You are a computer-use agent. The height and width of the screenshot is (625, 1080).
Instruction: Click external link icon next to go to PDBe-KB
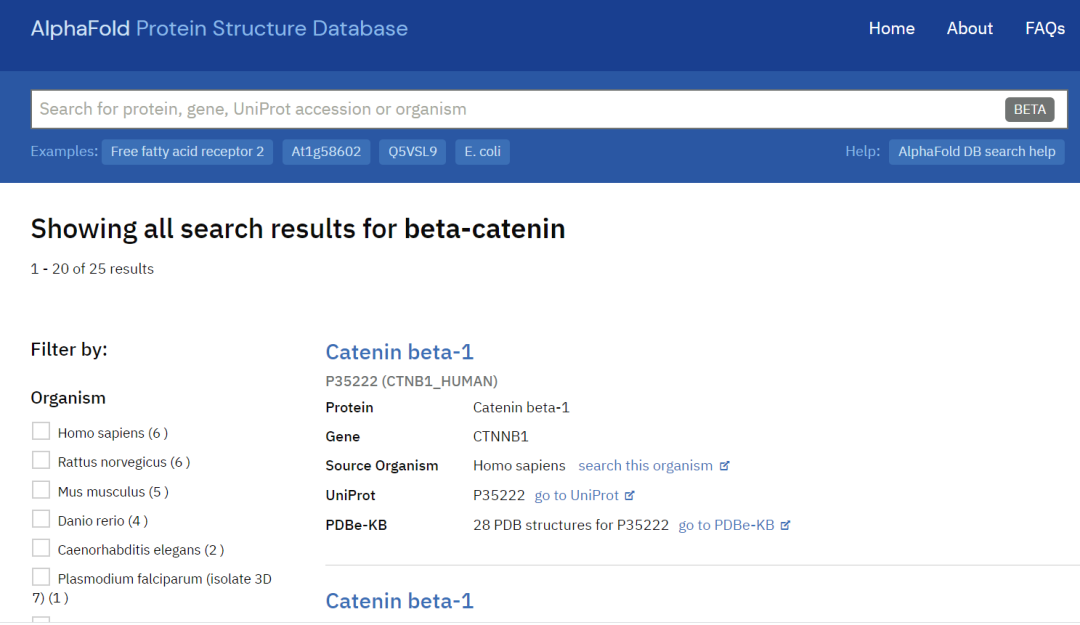786,525
